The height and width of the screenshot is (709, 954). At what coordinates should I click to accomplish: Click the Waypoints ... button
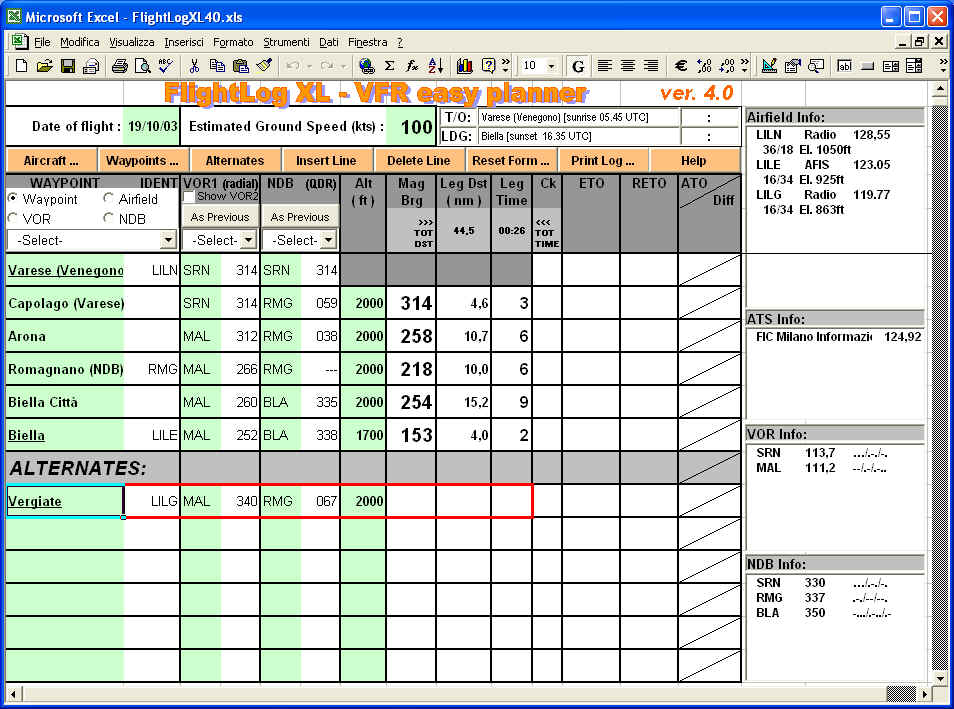point(142,161)
